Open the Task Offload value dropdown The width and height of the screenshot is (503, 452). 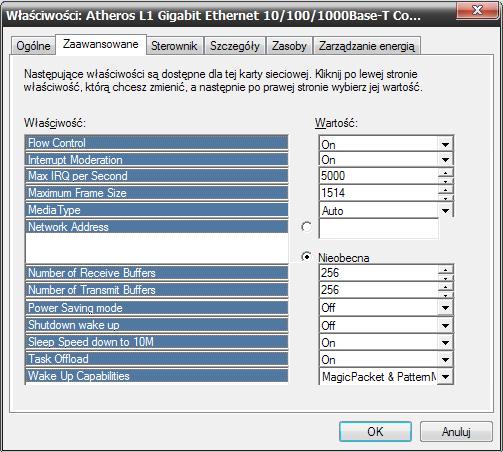445,360
